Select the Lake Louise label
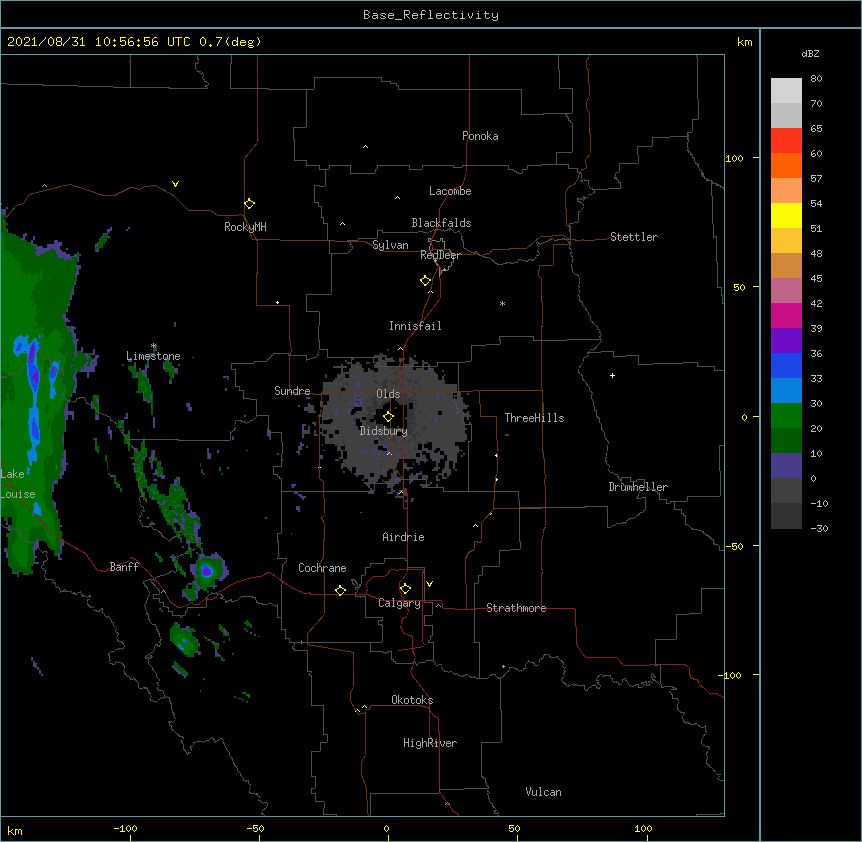This screenshot has width=862, height=842. (x=18, y=484)
